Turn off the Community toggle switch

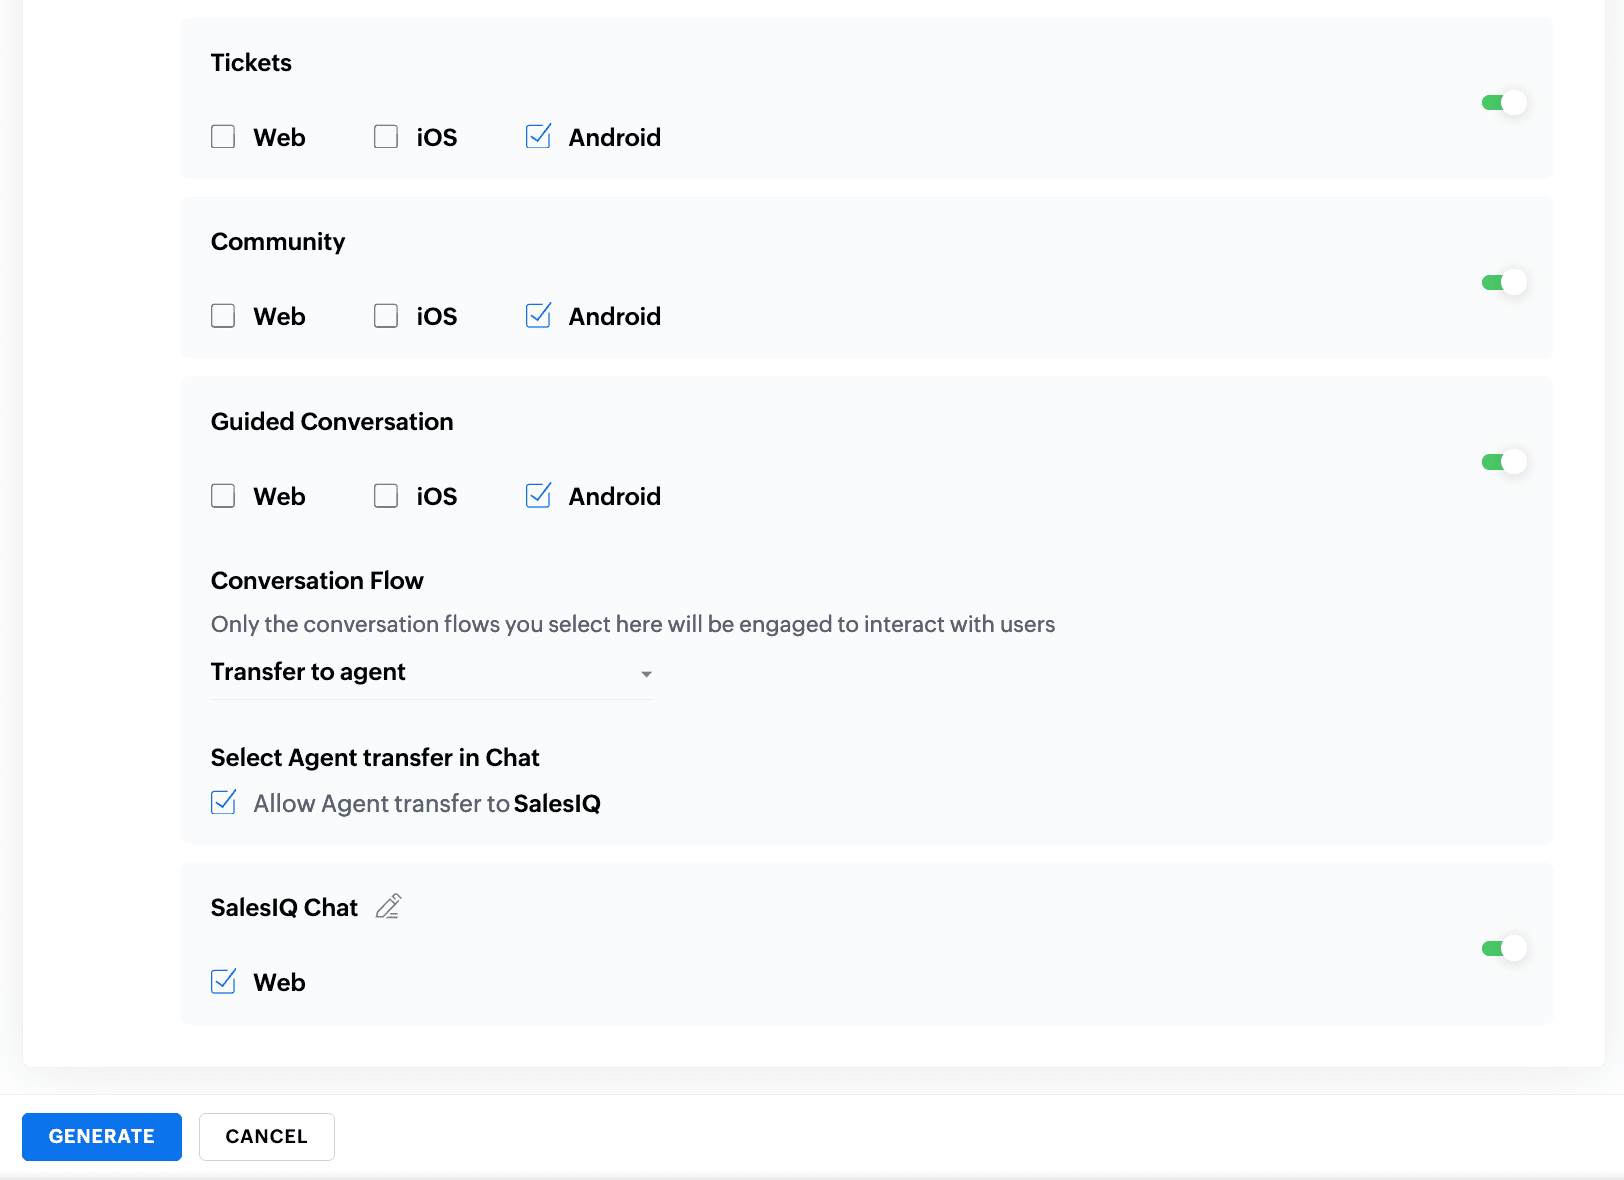coord(1503,282)
